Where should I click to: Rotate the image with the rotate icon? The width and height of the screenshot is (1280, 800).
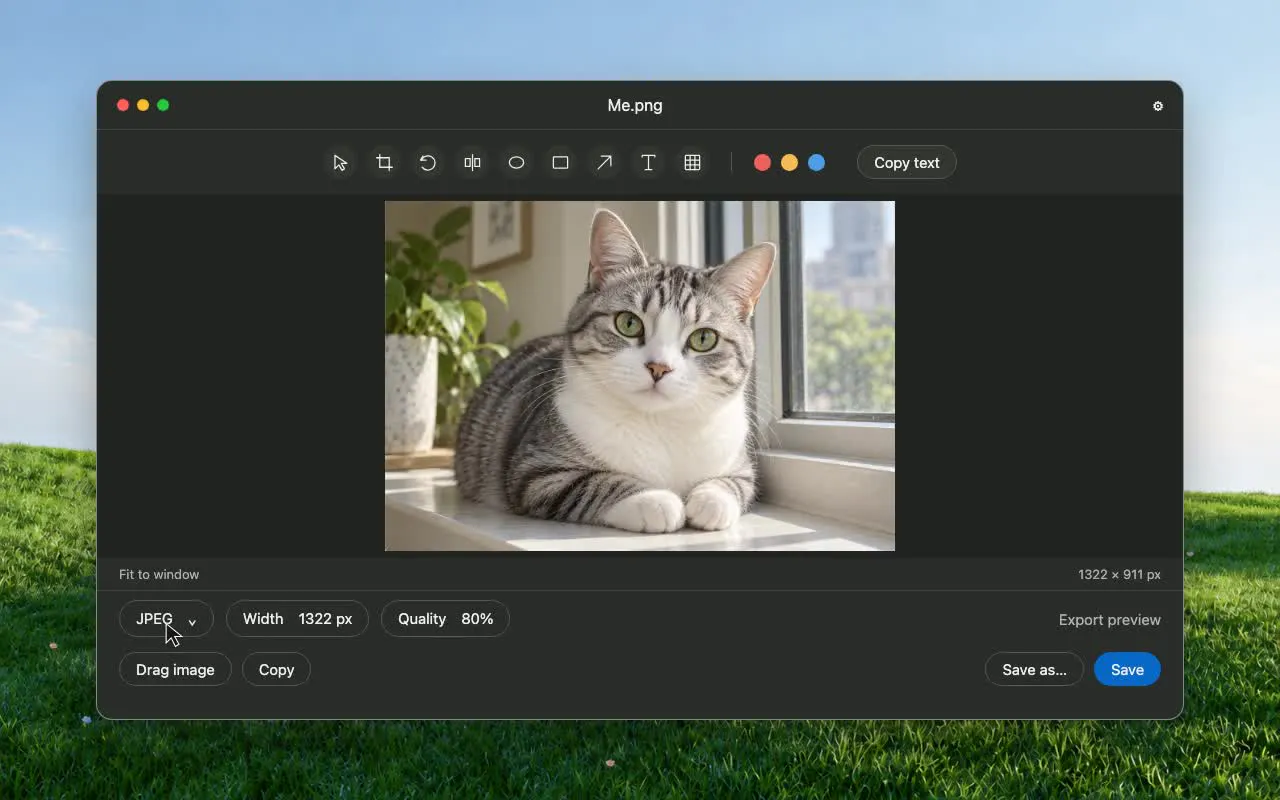pyautogui.click(x=428, y=163)
